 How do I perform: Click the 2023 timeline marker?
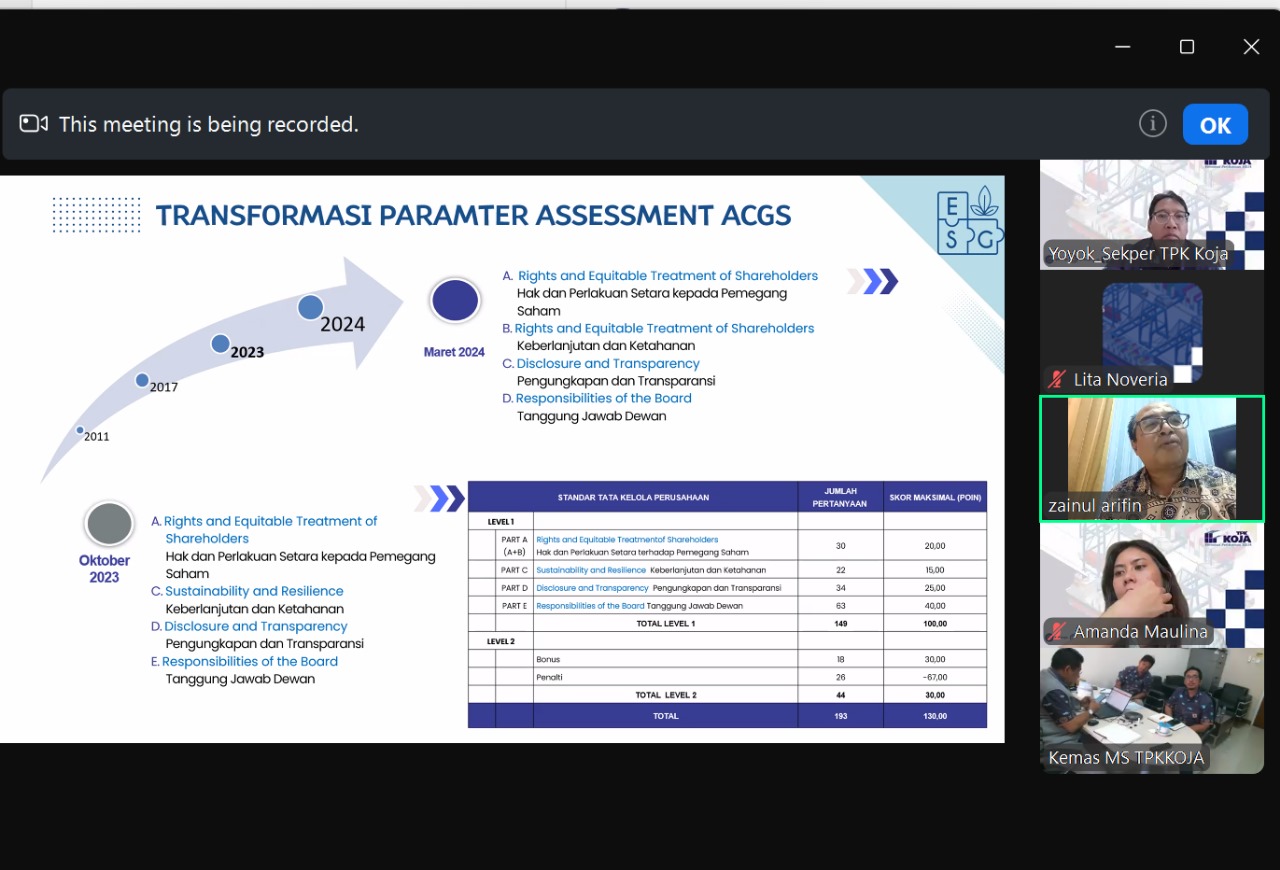click(221, 344)
